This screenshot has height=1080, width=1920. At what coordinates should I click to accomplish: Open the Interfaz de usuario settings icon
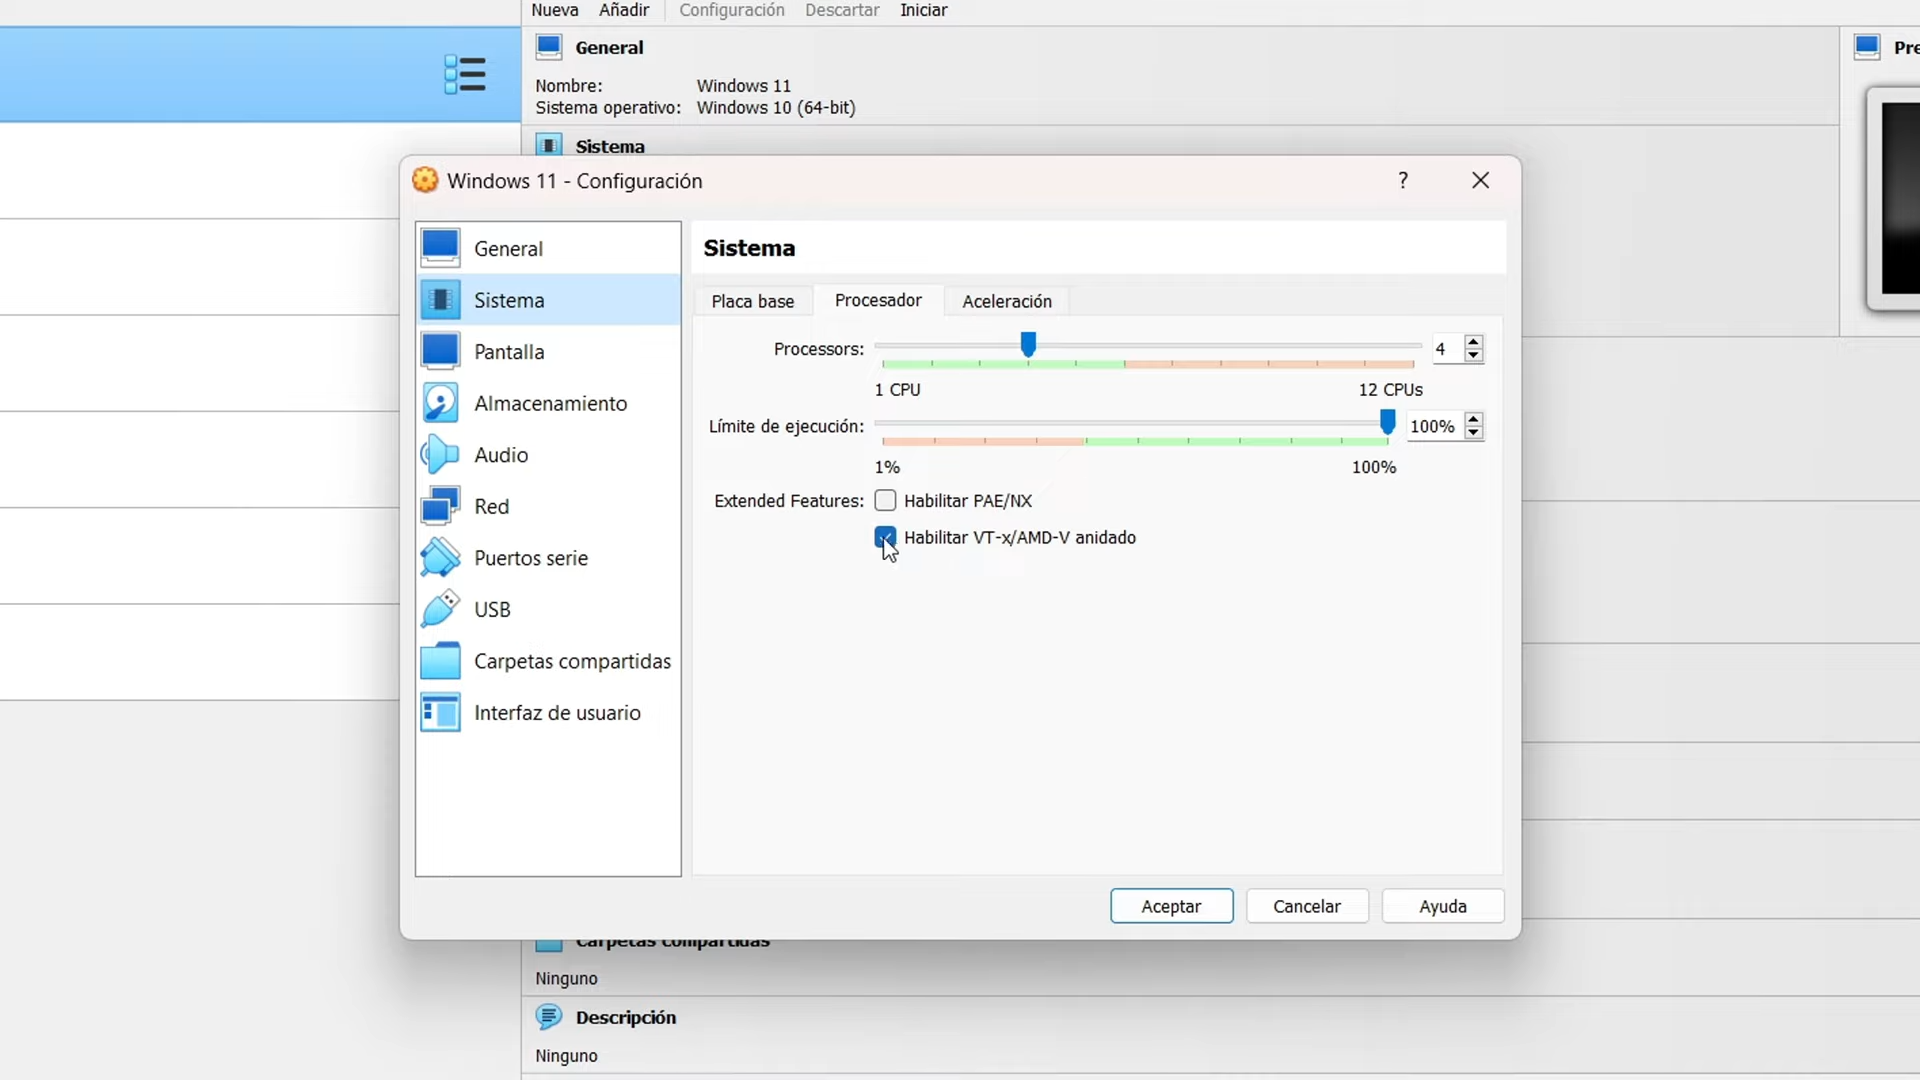[x=440, y=712]
